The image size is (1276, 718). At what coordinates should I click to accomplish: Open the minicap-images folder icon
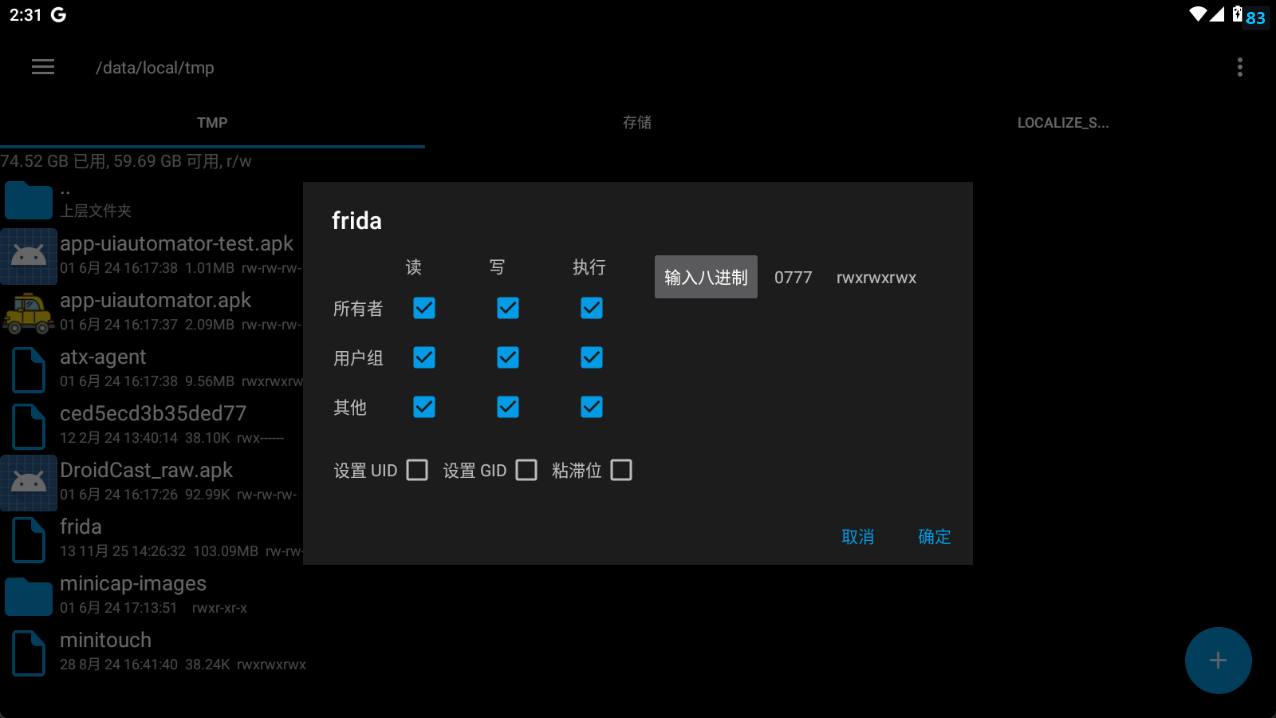(29, 596)
